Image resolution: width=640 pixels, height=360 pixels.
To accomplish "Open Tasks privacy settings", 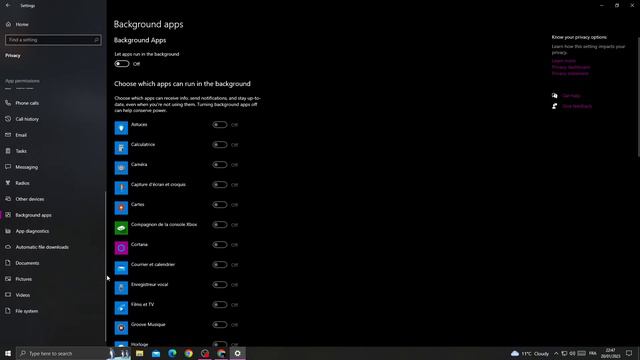I will click(x=21, y=151).
